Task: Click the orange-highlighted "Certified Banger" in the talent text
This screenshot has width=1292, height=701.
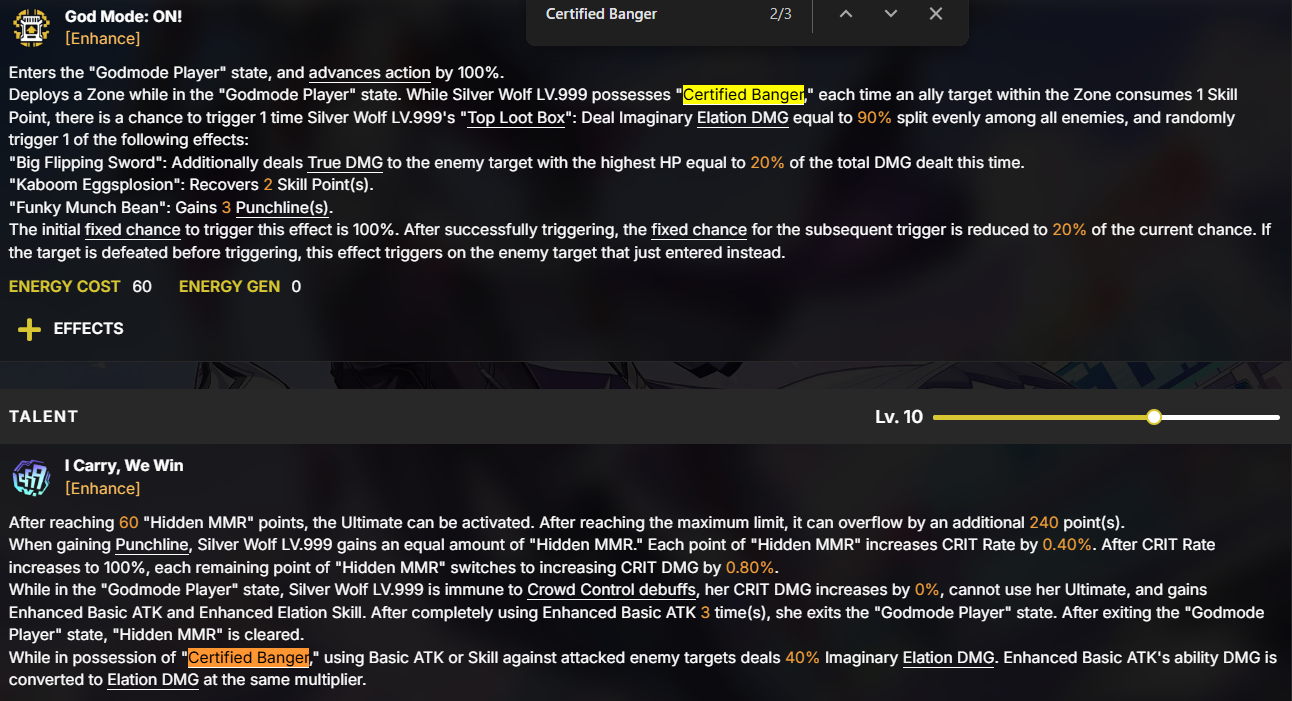Action: coord(249,657)
